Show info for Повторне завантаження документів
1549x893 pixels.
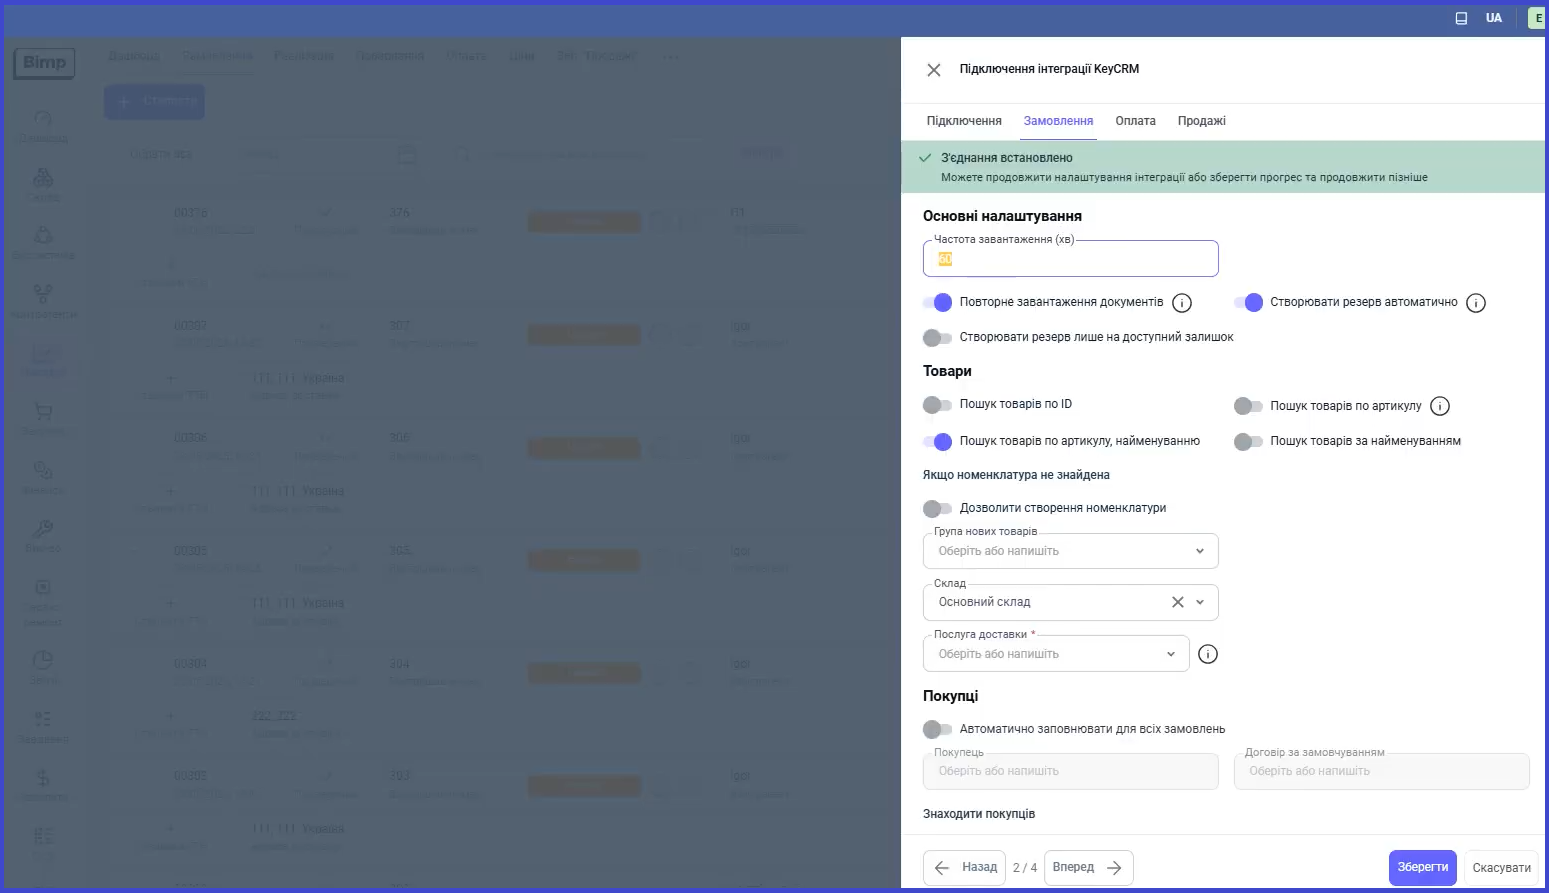coord(1181,303)
